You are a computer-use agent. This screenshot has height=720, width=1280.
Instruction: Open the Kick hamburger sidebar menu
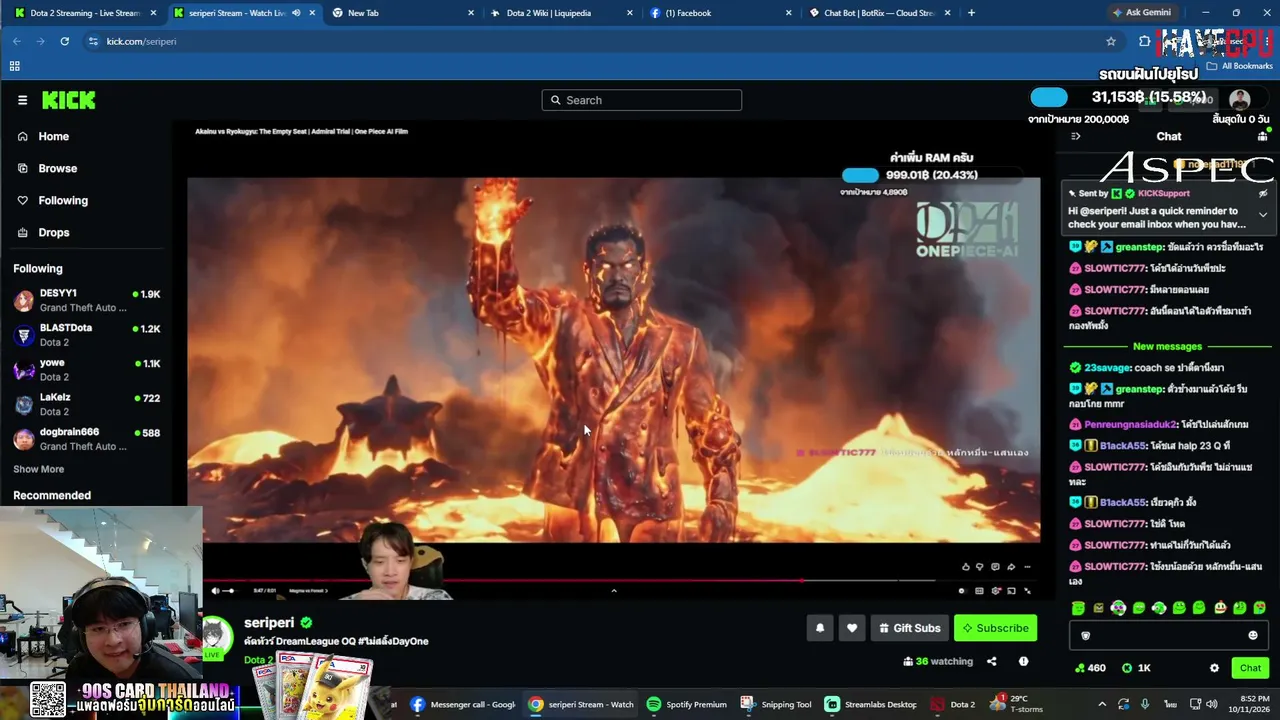tap(22, 100)
